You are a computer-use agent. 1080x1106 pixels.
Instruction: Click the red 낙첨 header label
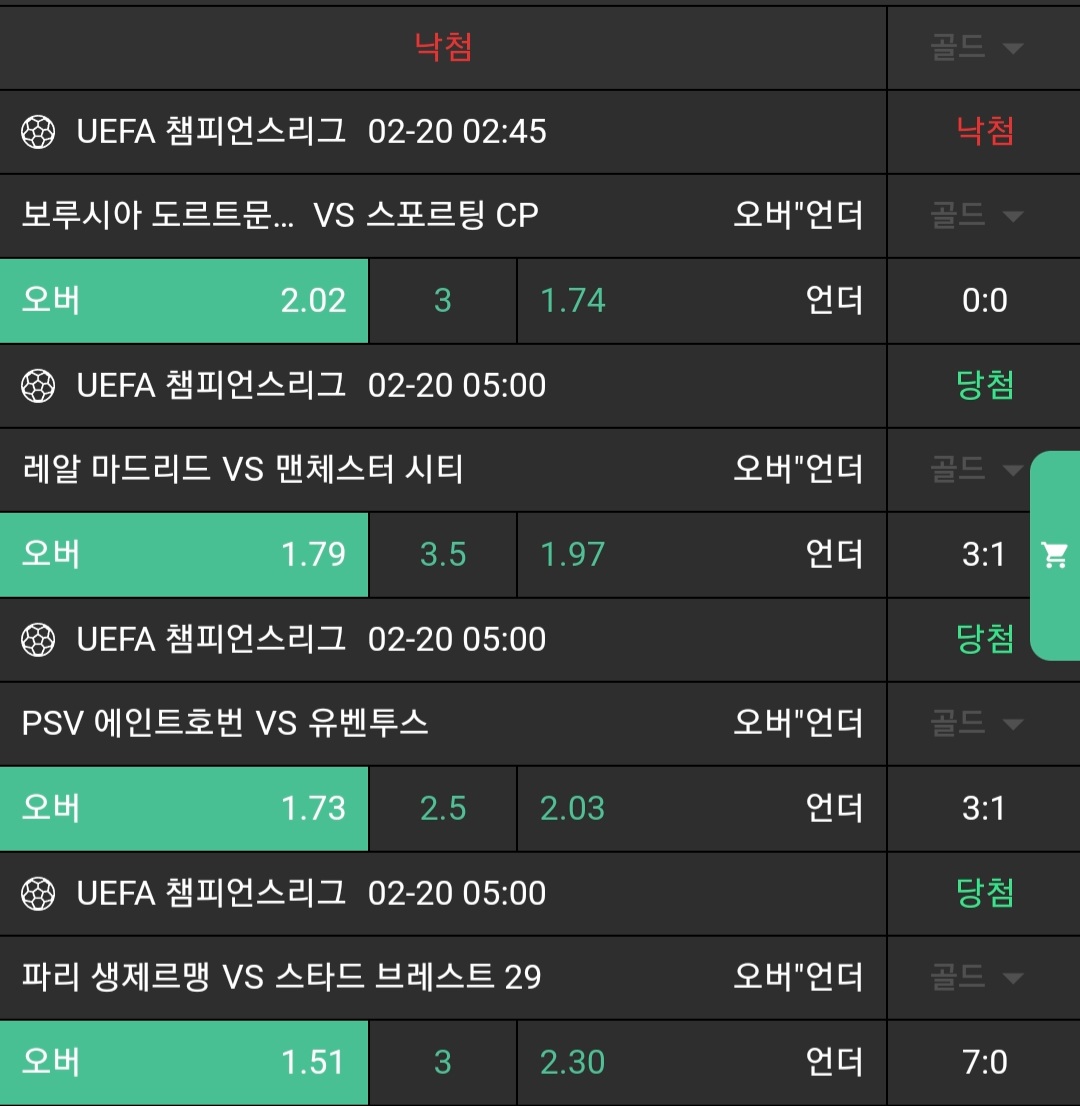tap(443, 48)
